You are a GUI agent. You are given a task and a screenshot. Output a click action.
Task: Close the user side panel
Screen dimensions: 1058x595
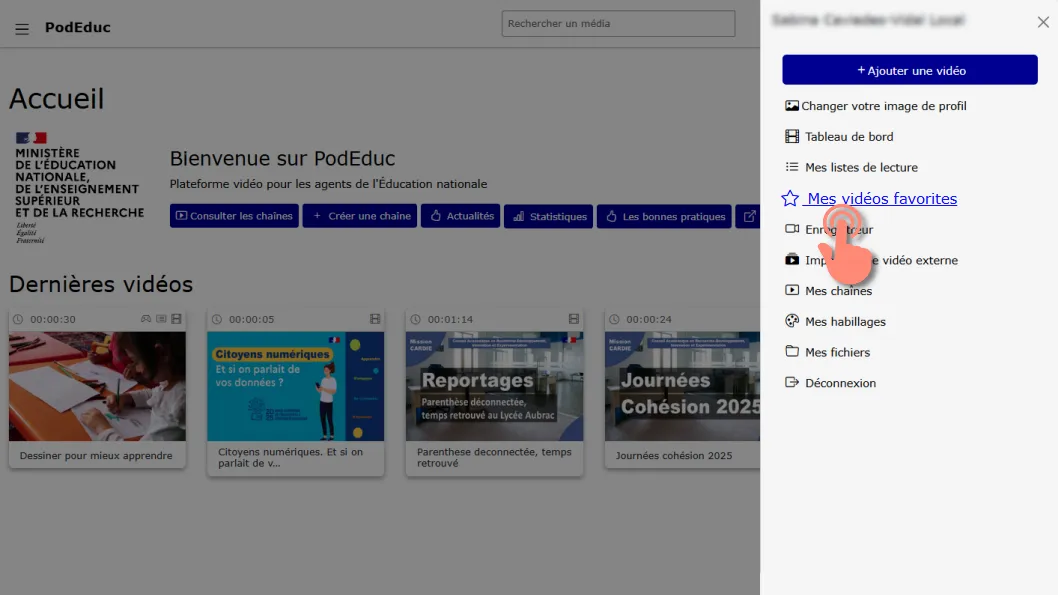[x=1043, y=22]
